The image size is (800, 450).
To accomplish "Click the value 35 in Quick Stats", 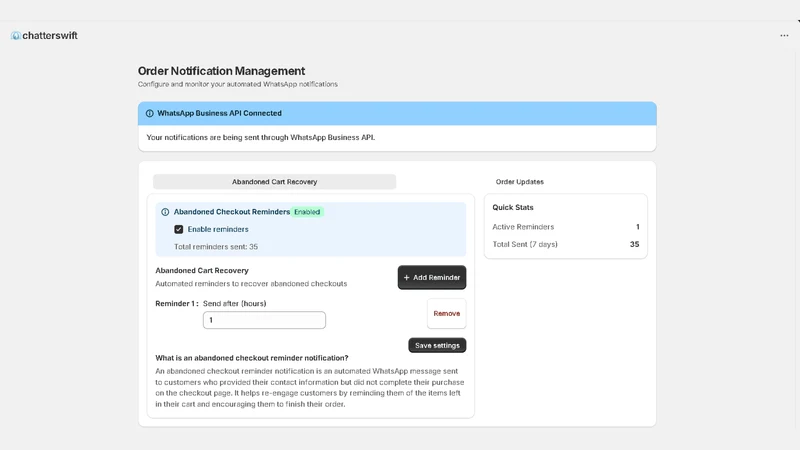I will pos(634,244).
